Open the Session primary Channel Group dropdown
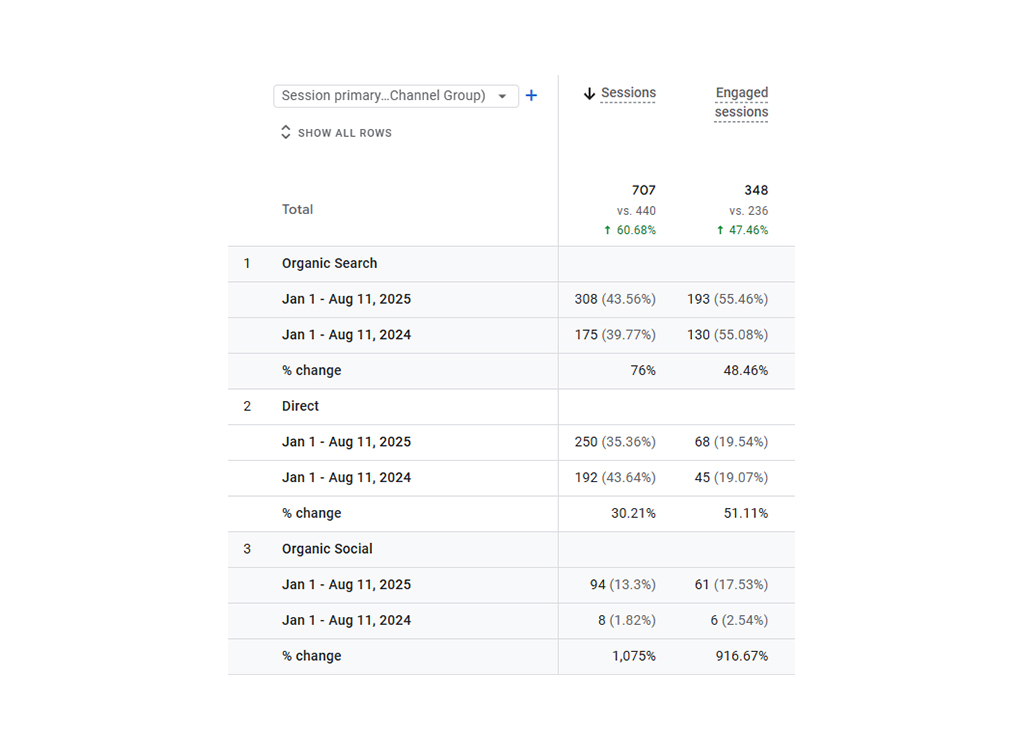Image resolution: width=1024 pixels, height=750 pixels. coord(396,95)
